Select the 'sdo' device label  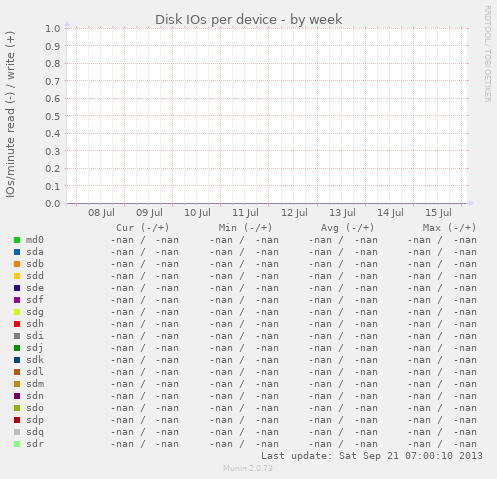pyautogui.click(x=35, y=408)
